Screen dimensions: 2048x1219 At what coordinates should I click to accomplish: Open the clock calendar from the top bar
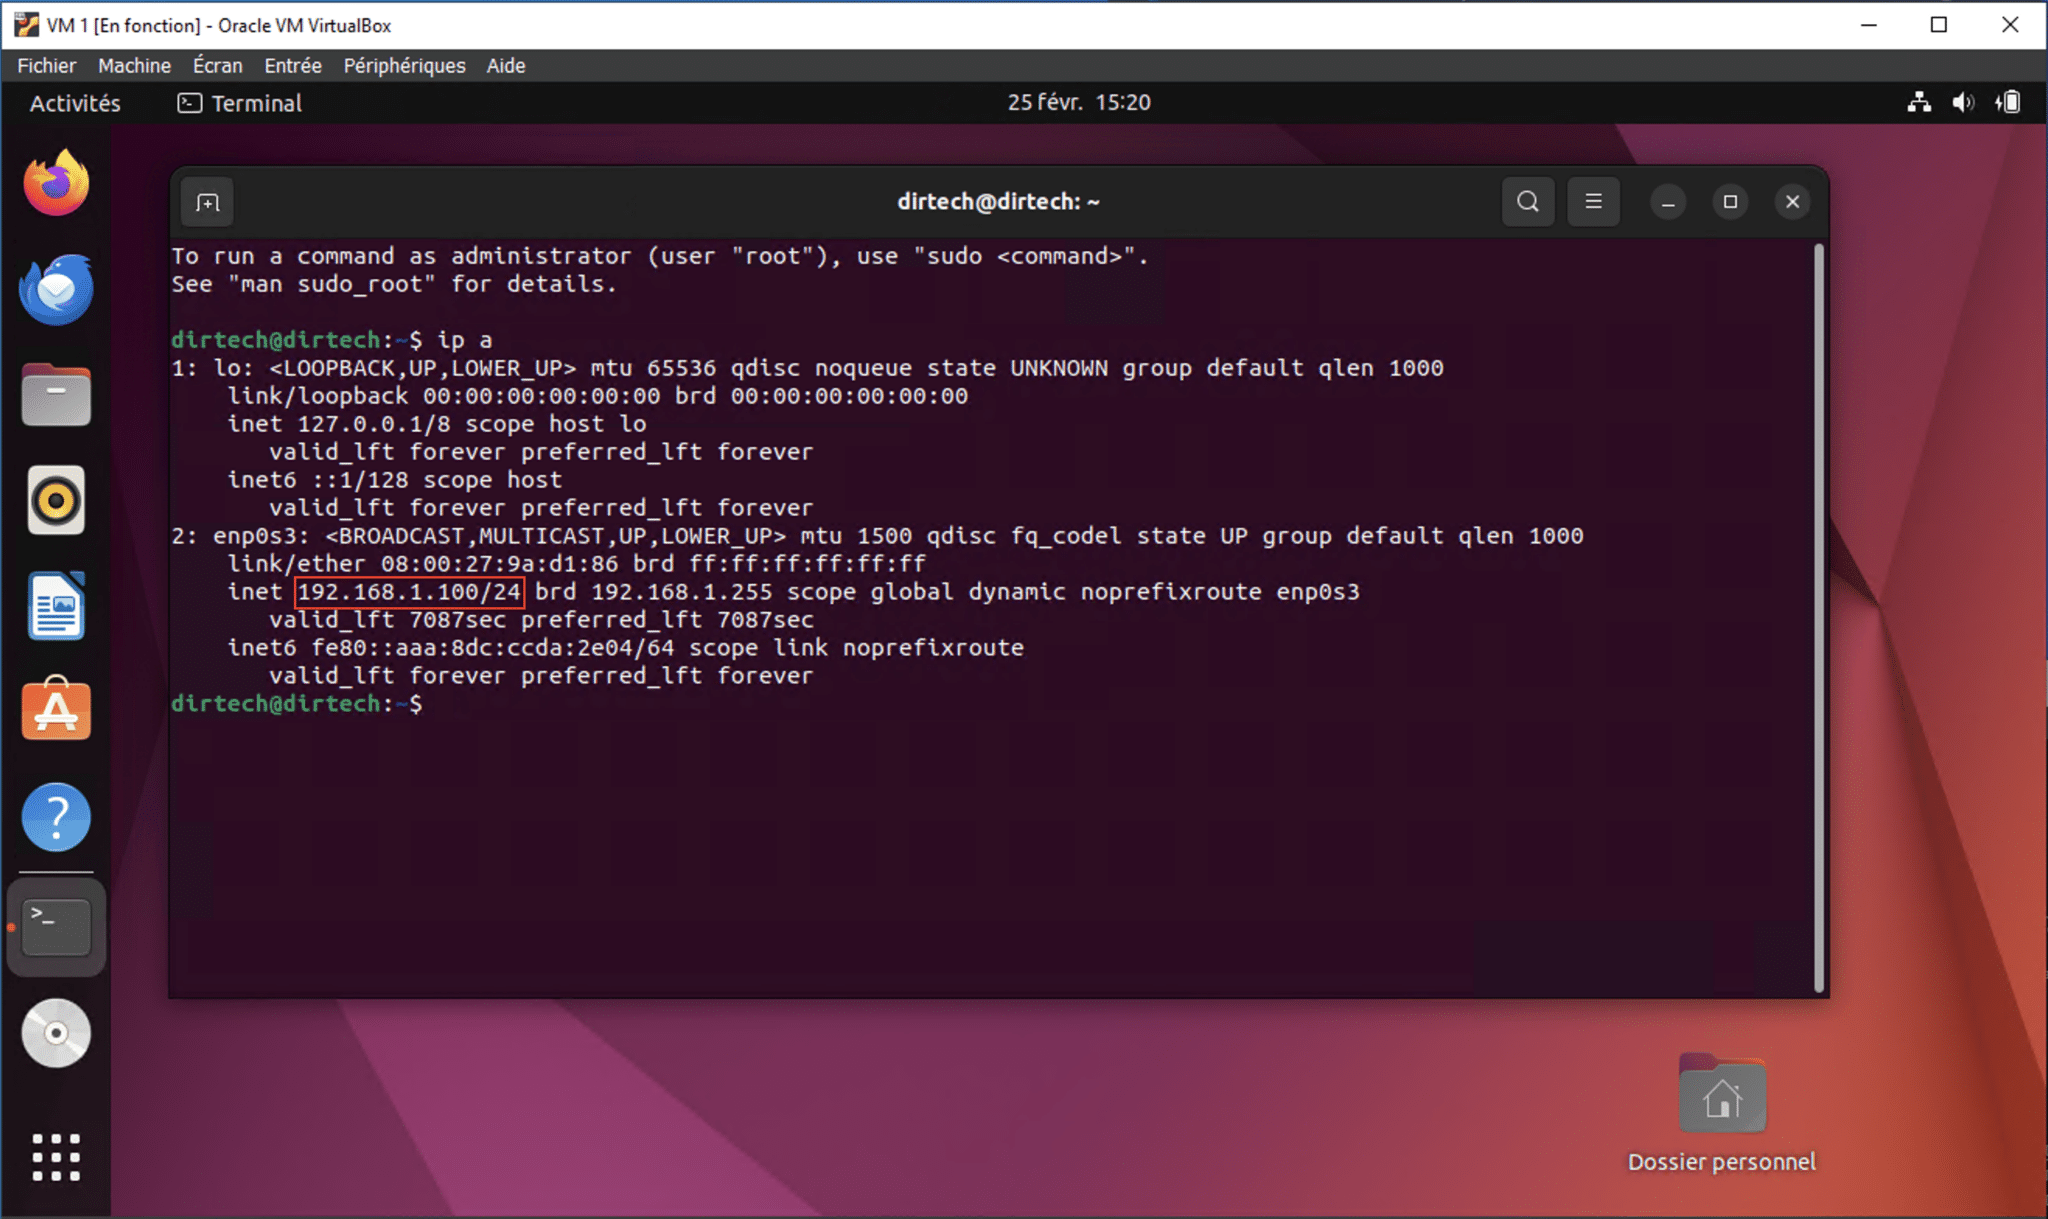click(1079, 101)
